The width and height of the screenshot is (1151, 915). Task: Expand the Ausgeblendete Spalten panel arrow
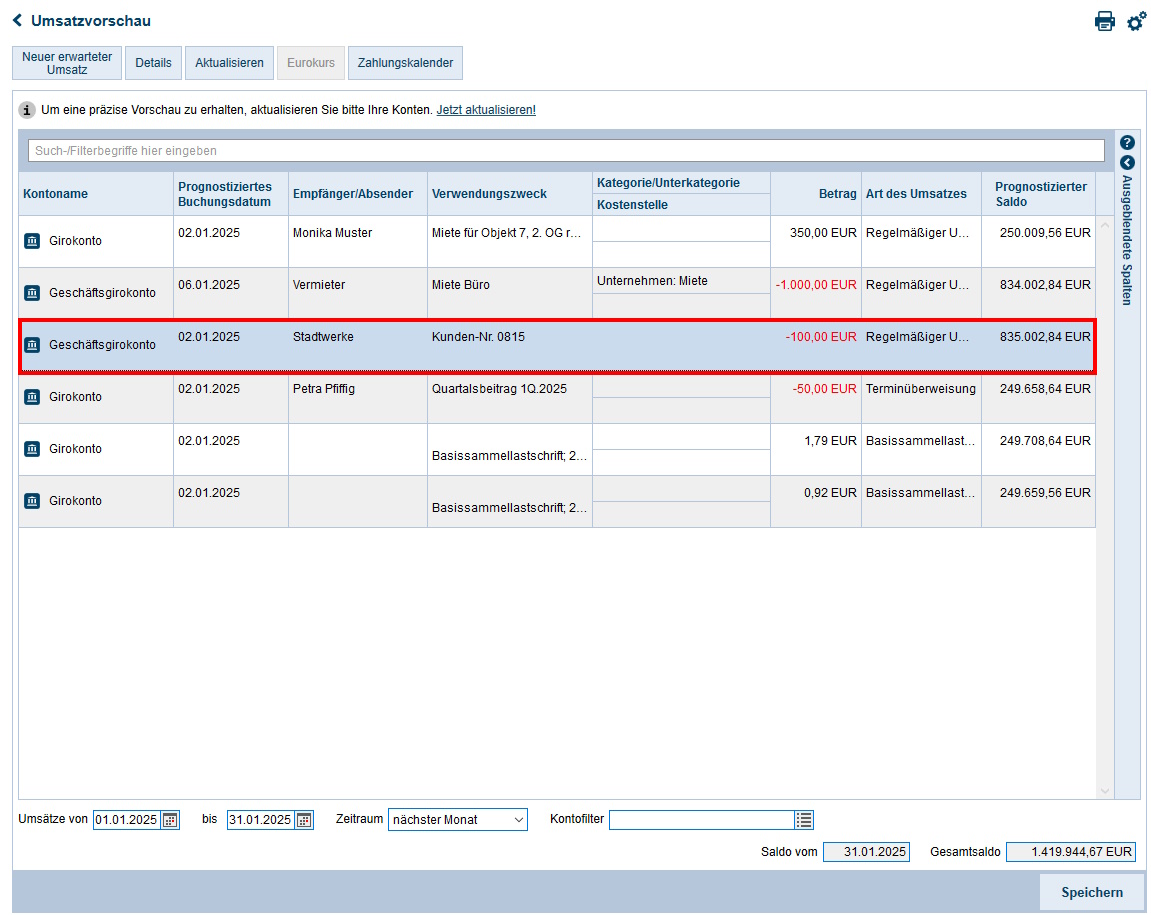click(x=1128, y=163)
